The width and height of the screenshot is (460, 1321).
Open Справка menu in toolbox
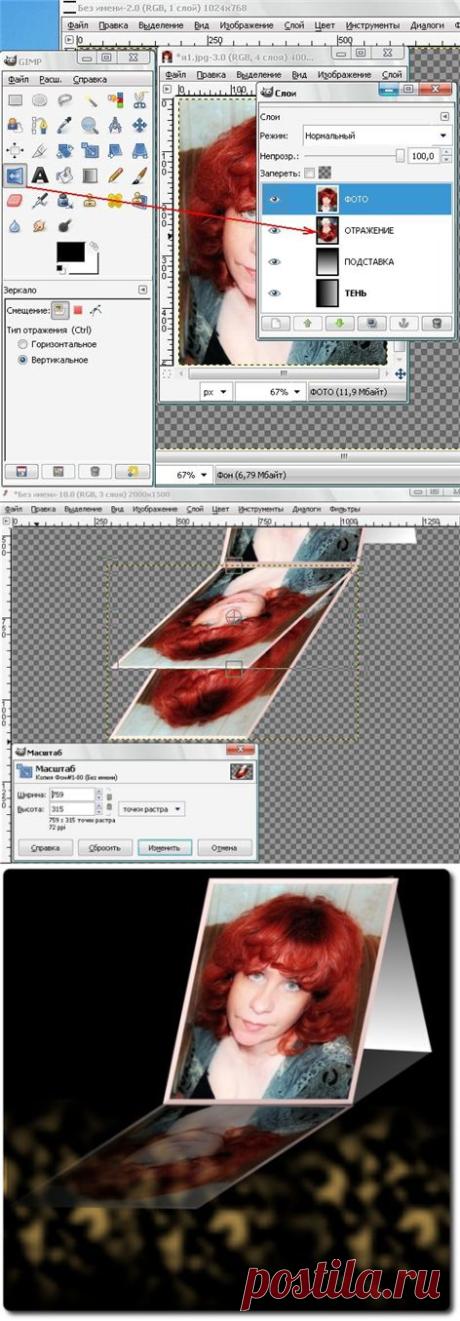tap(90, 79)
